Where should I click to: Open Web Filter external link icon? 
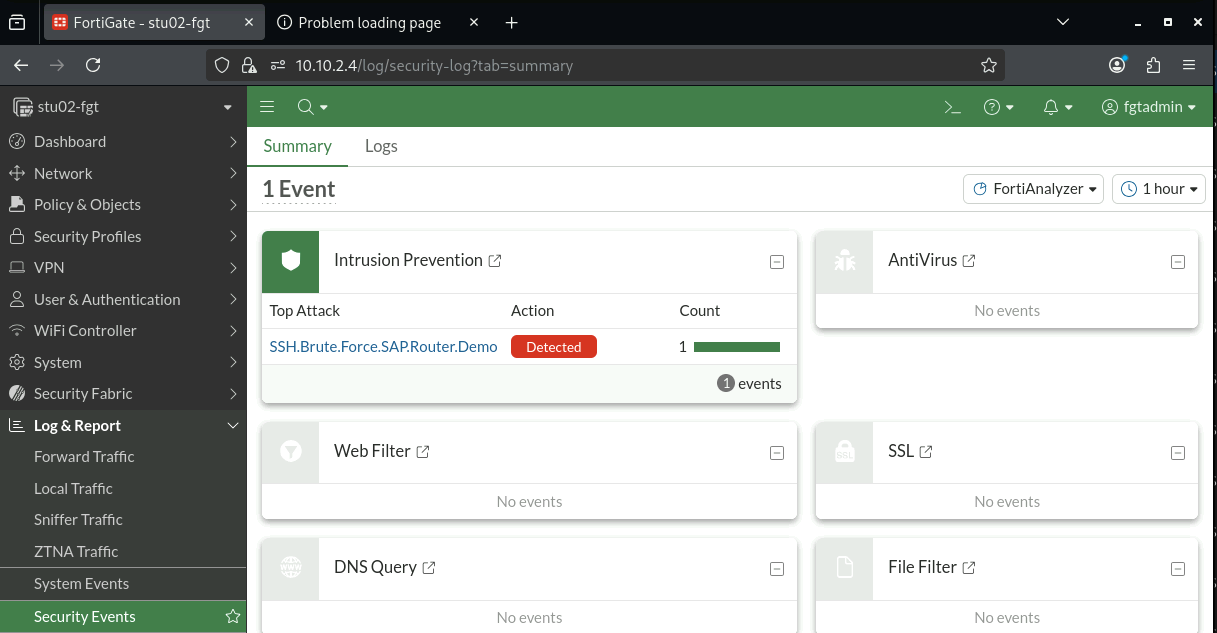click(x=423, y=452)
